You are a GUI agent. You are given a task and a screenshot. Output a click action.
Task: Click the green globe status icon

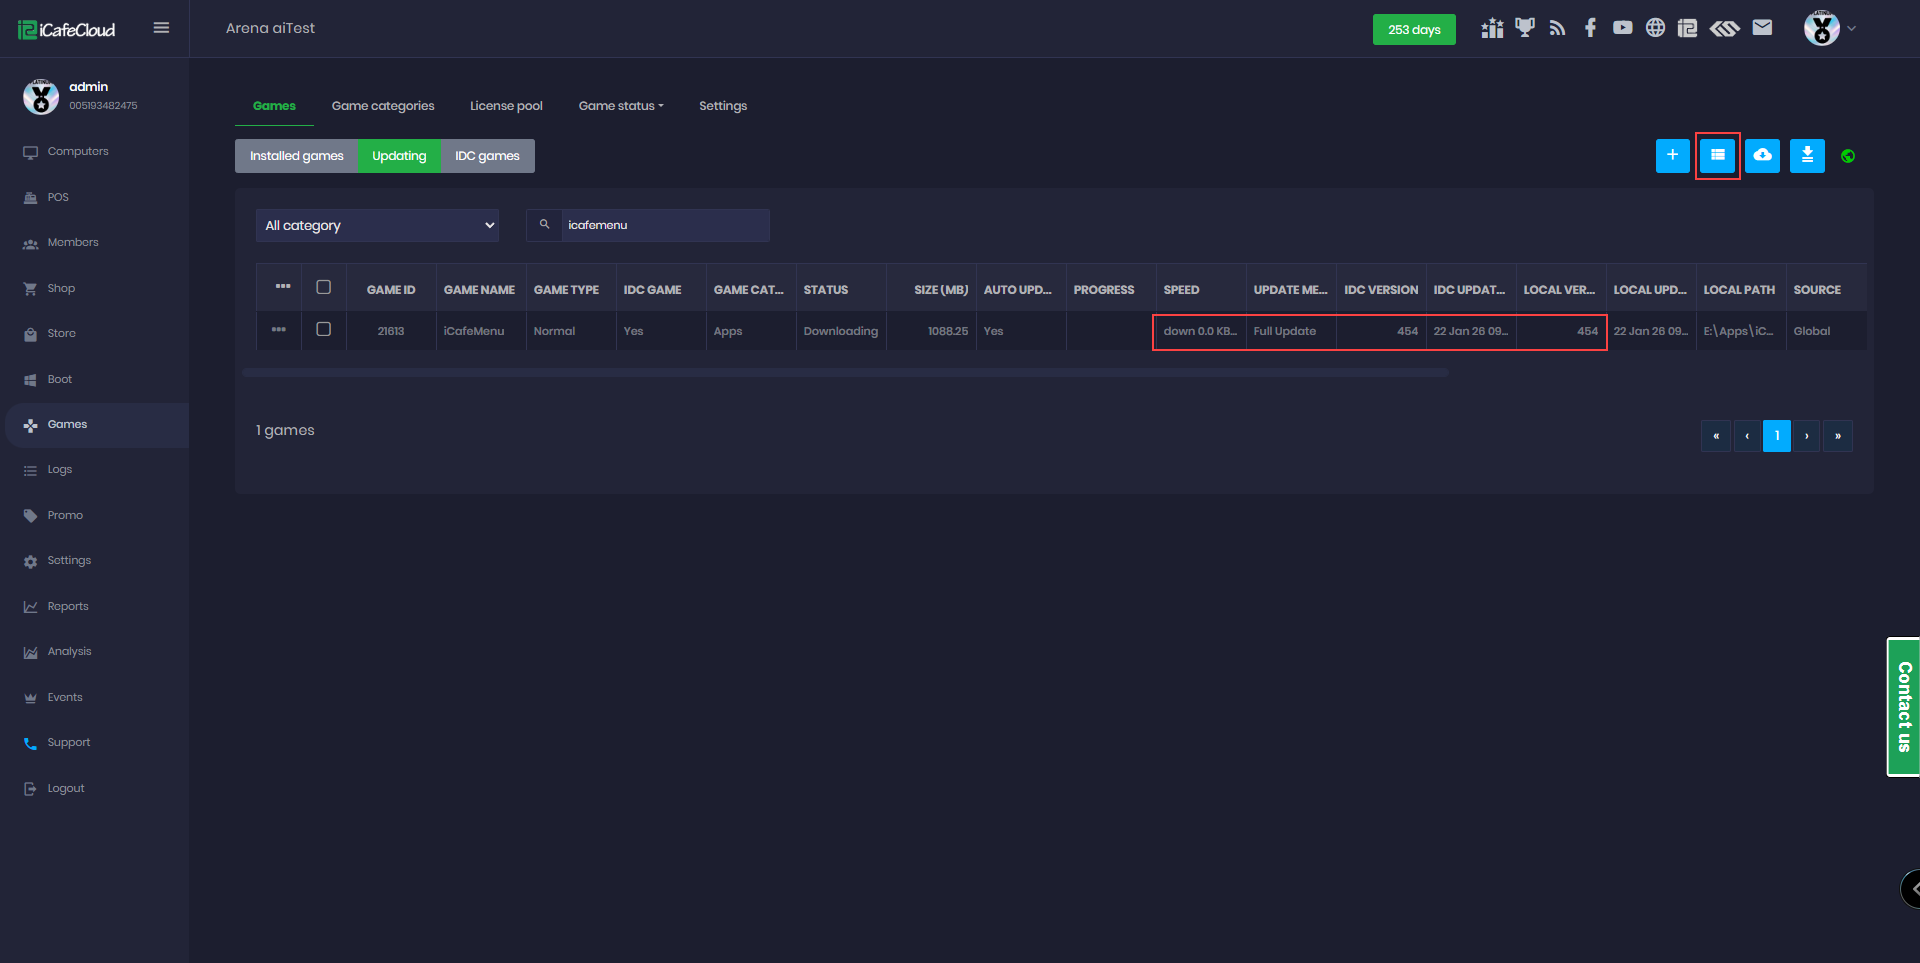coord(1848,156)
